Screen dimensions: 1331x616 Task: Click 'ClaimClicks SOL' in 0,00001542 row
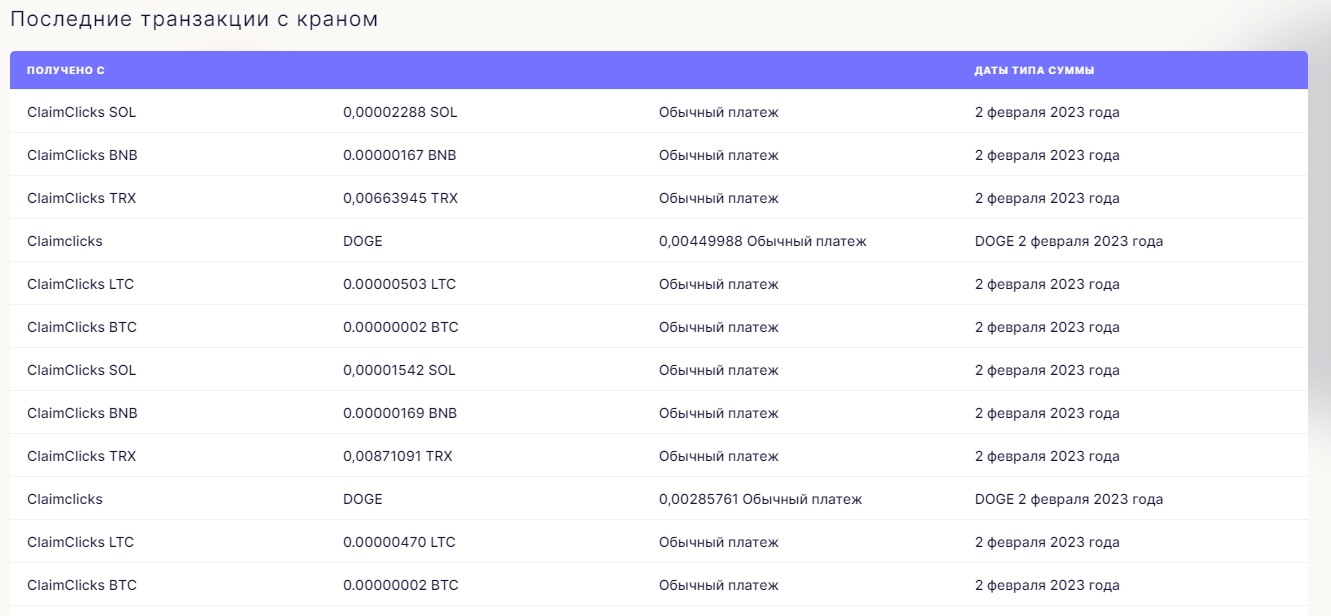[x=81, y=370]
